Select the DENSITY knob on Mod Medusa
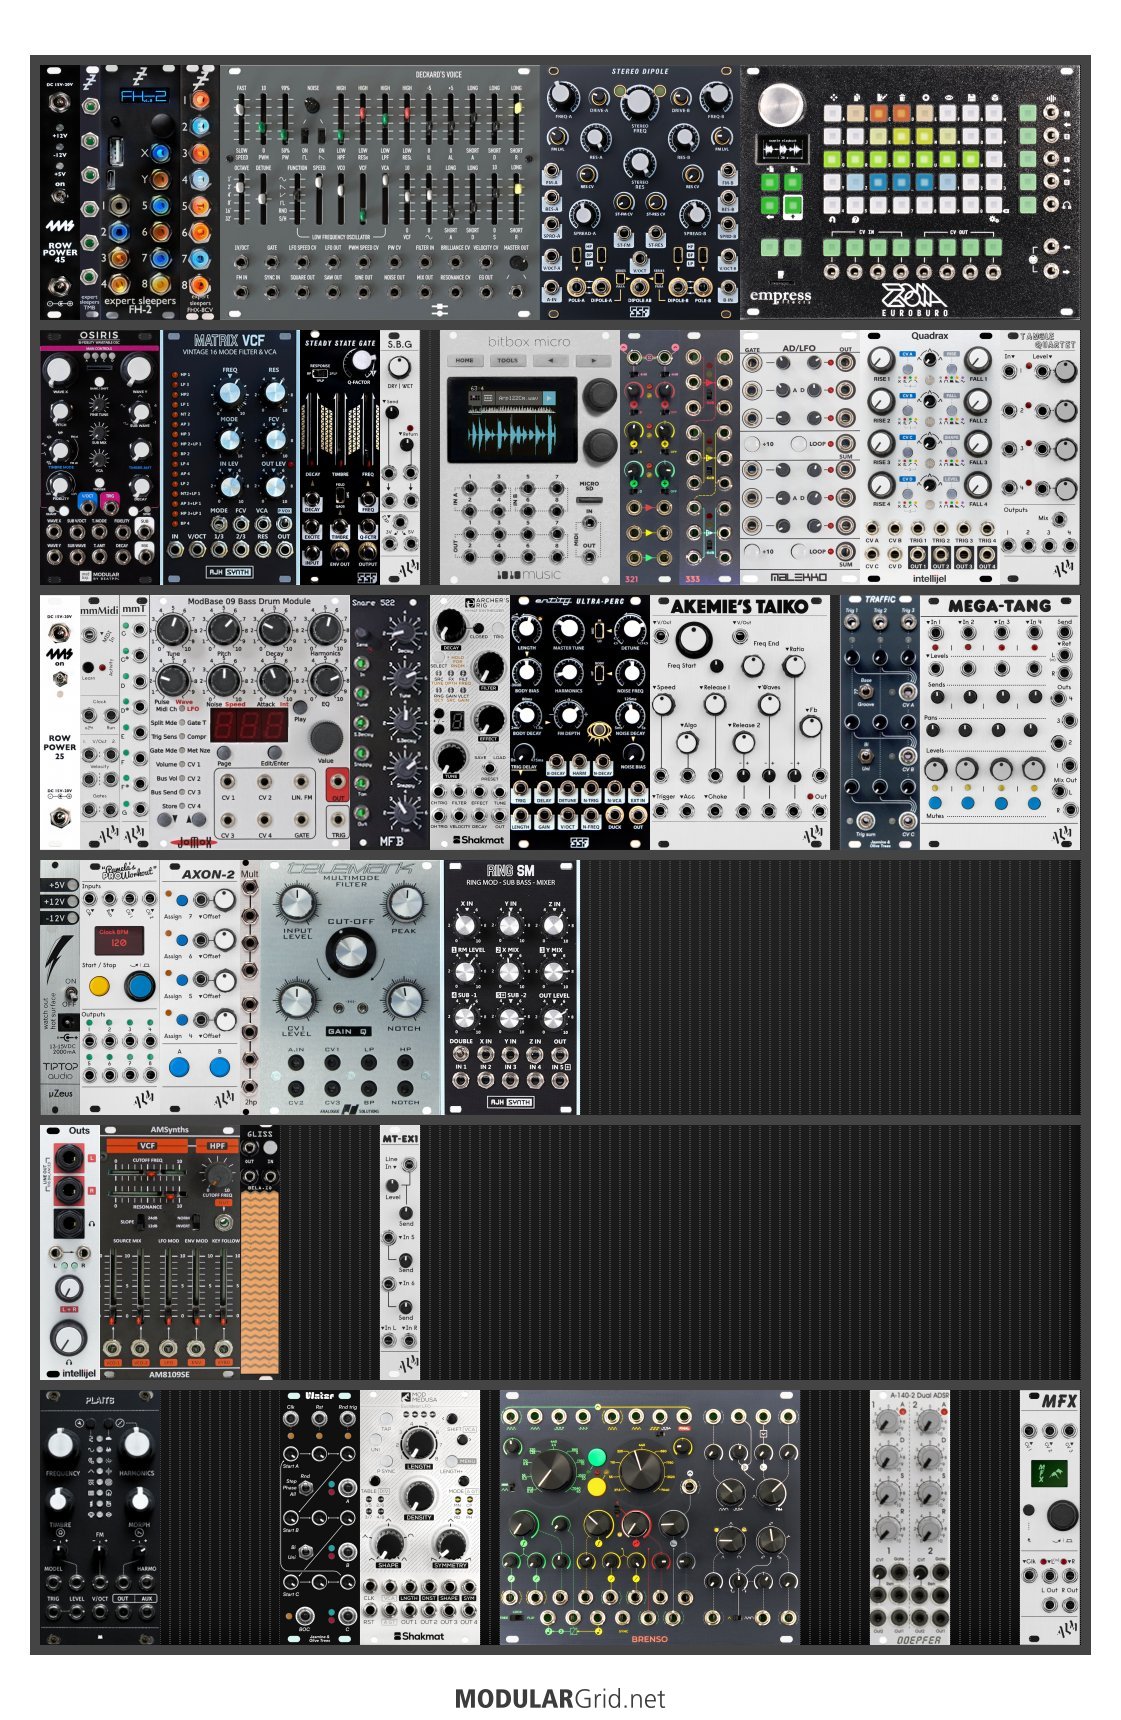Viewport: 1121px width, 1720px height. (x=419, y=1494)
